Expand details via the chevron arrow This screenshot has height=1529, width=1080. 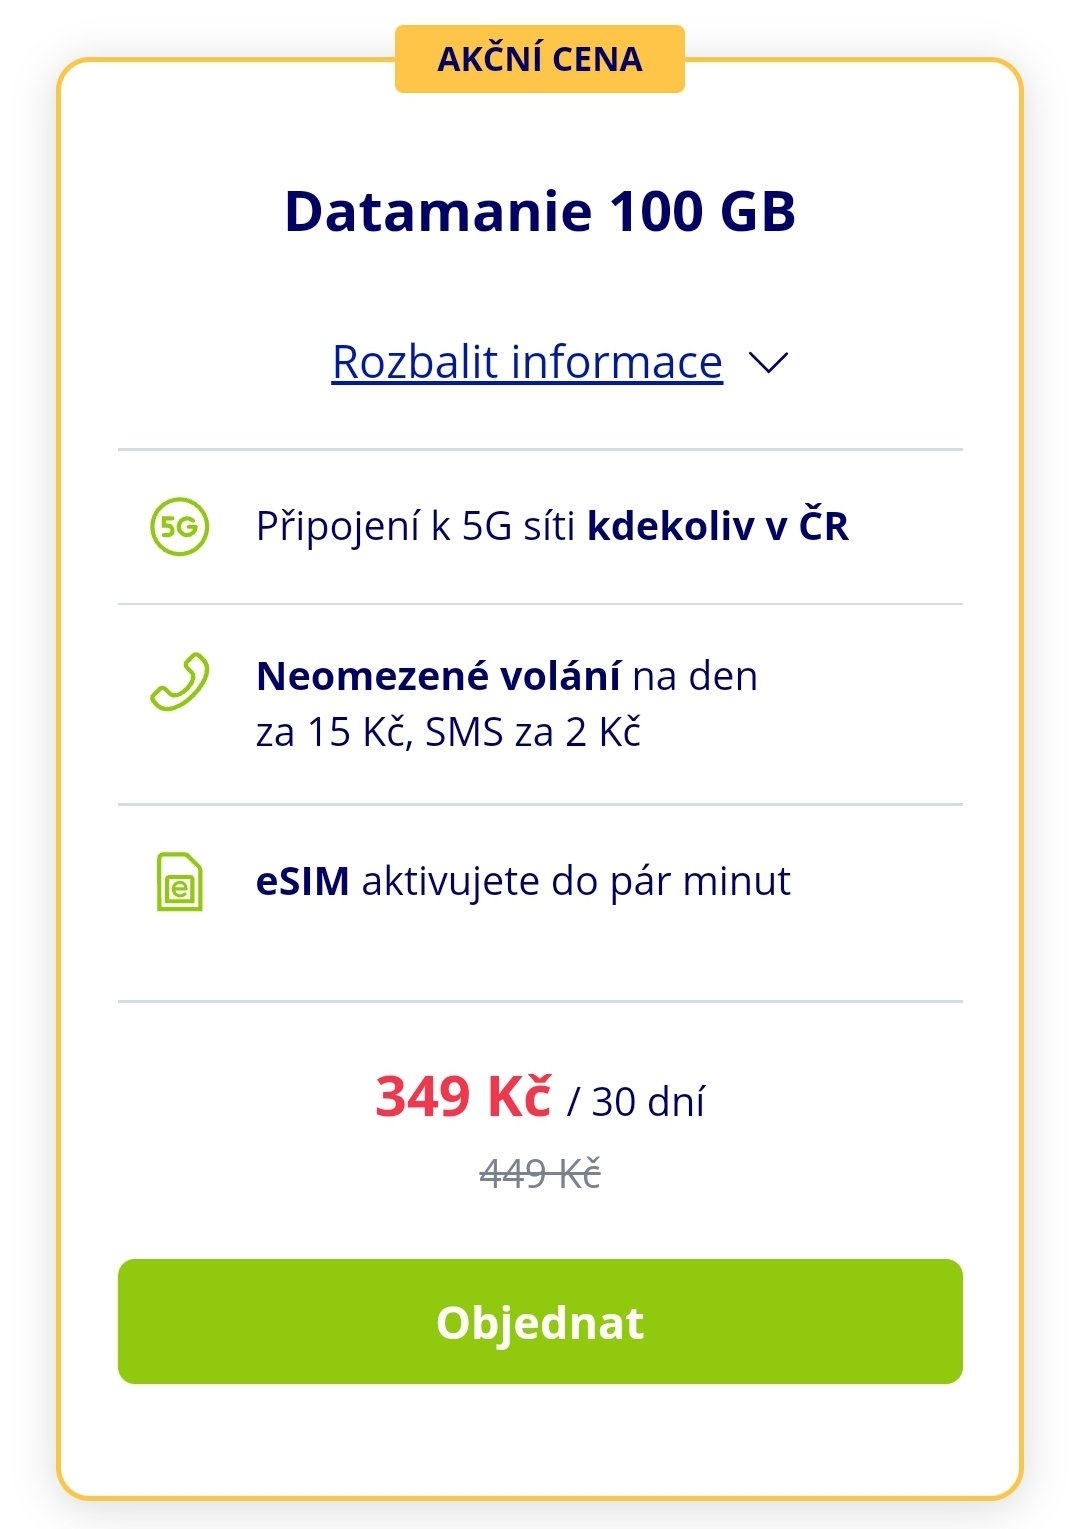click(x=769, y=362)
